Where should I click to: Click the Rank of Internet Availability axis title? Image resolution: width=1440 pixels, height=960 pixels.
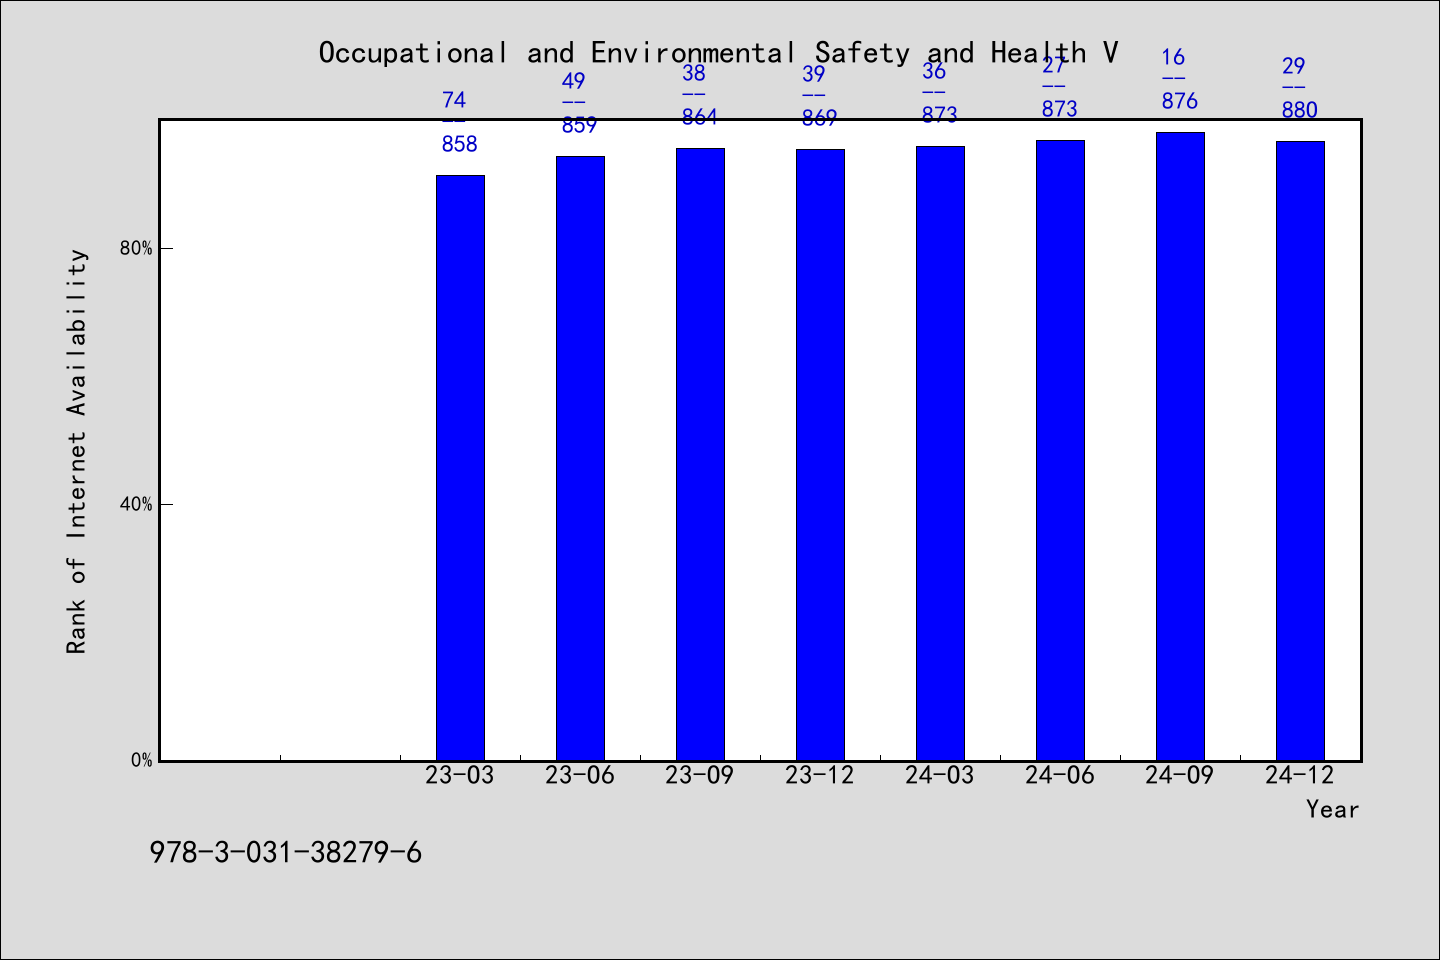(x=77, y=451)
